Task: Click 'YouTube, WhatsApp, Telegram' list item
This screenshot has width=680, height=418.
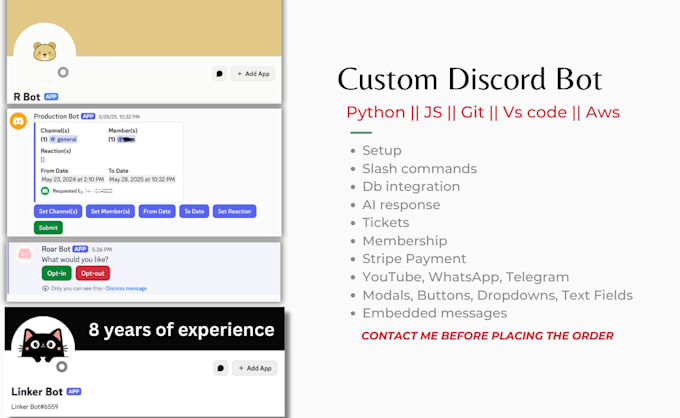Action: pyautogui.click(x=466, y=277)
